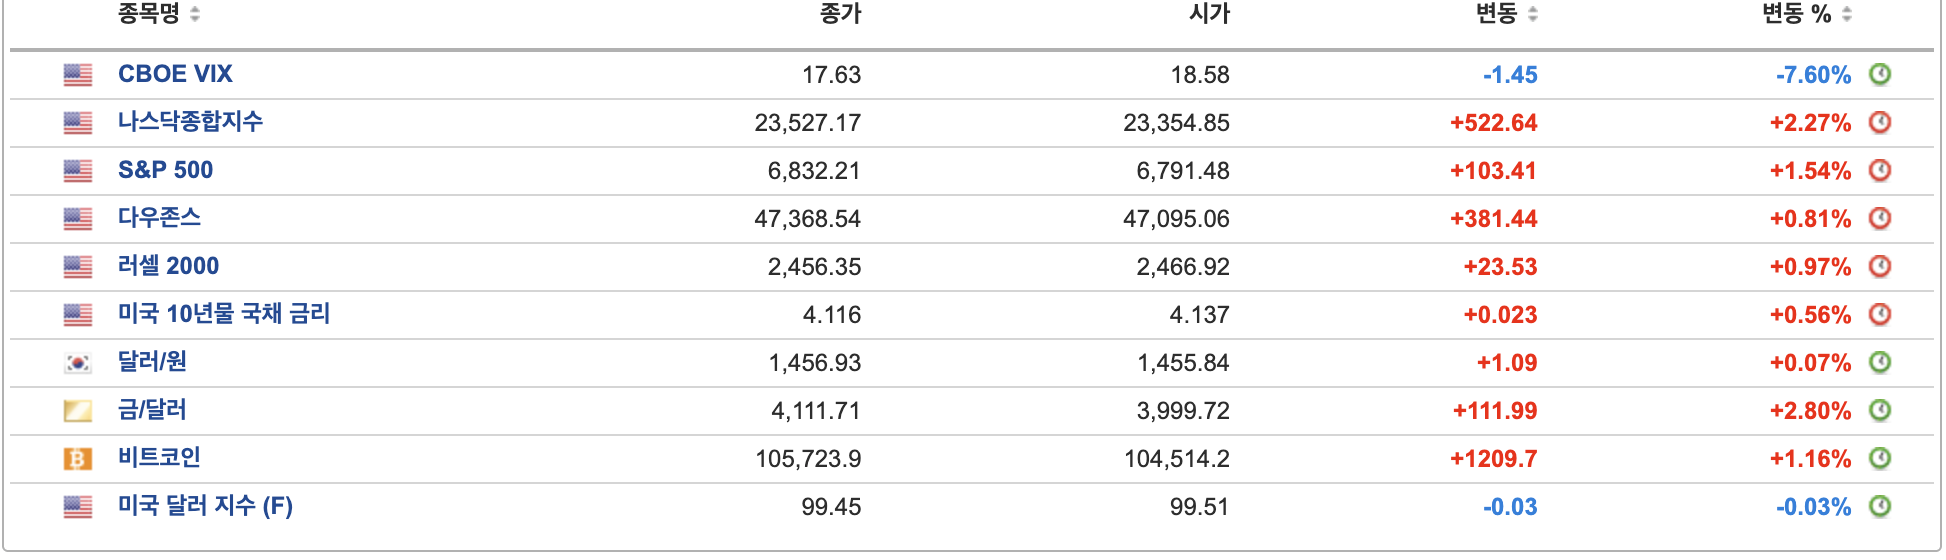Open the 미국 10년물 국채 금리 link

tap(224, 314)
